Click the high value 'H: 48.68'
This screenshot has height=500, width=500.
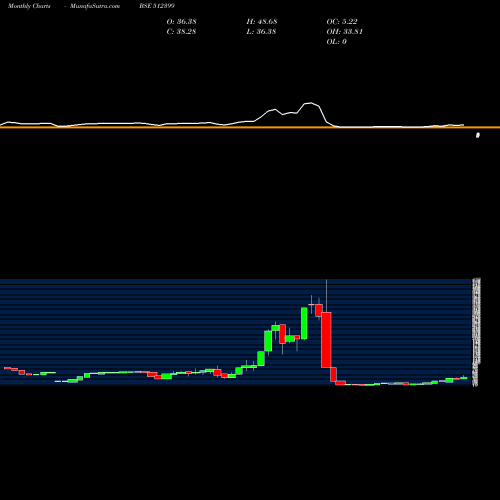click(262, 22)
